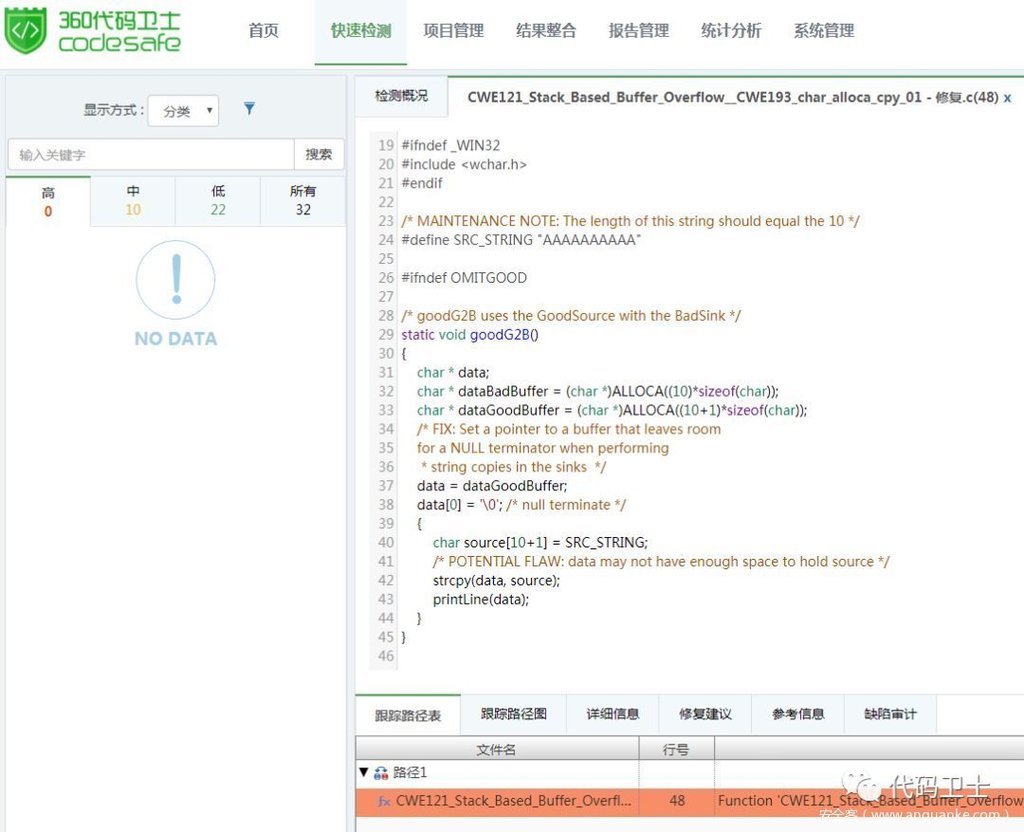Click code line 20 #include <wchar.h>
1024x832 pixels.
[464, 164]
